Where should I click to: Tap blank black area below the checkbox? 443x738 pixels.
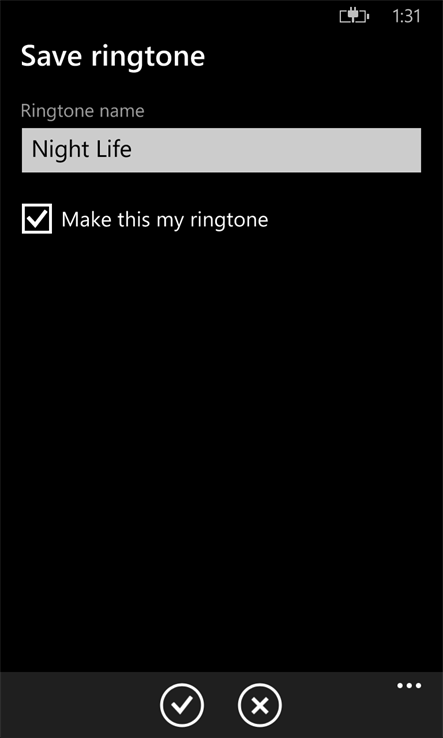(x=221, y=447)
